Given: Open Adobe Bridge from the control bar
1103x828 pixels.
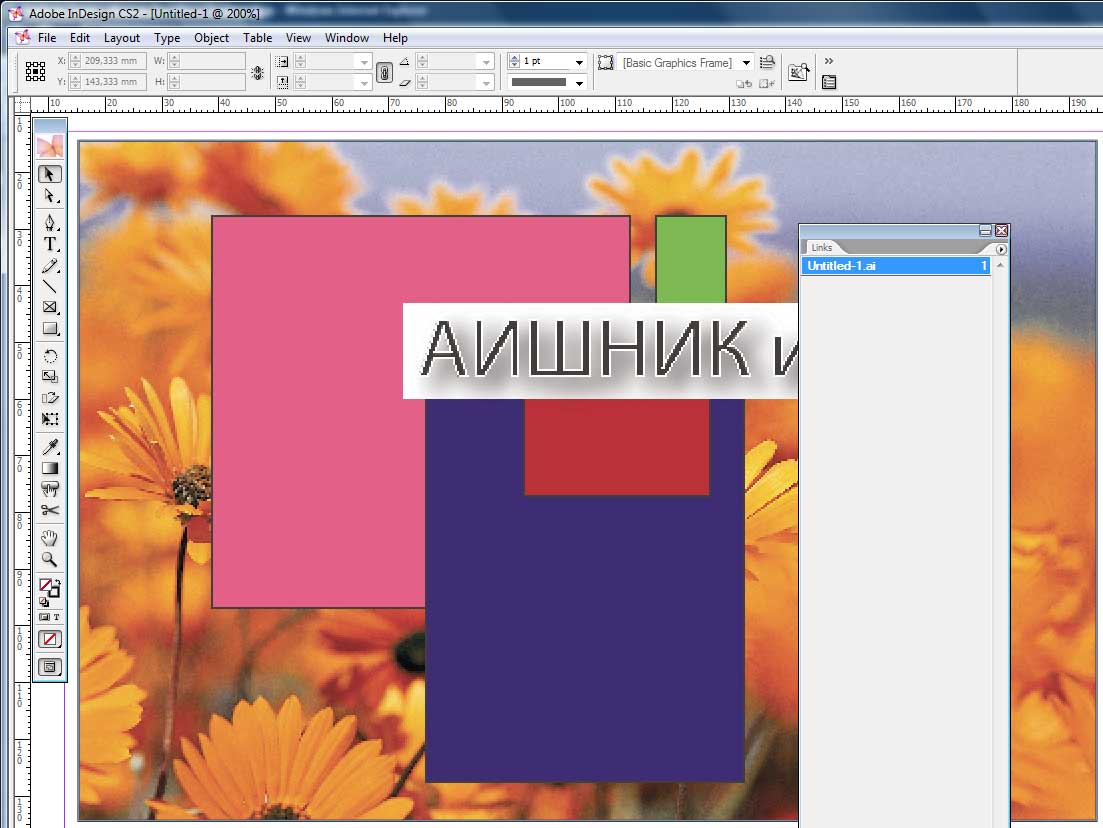Looking at the screenshot, I should pos(798,71).
